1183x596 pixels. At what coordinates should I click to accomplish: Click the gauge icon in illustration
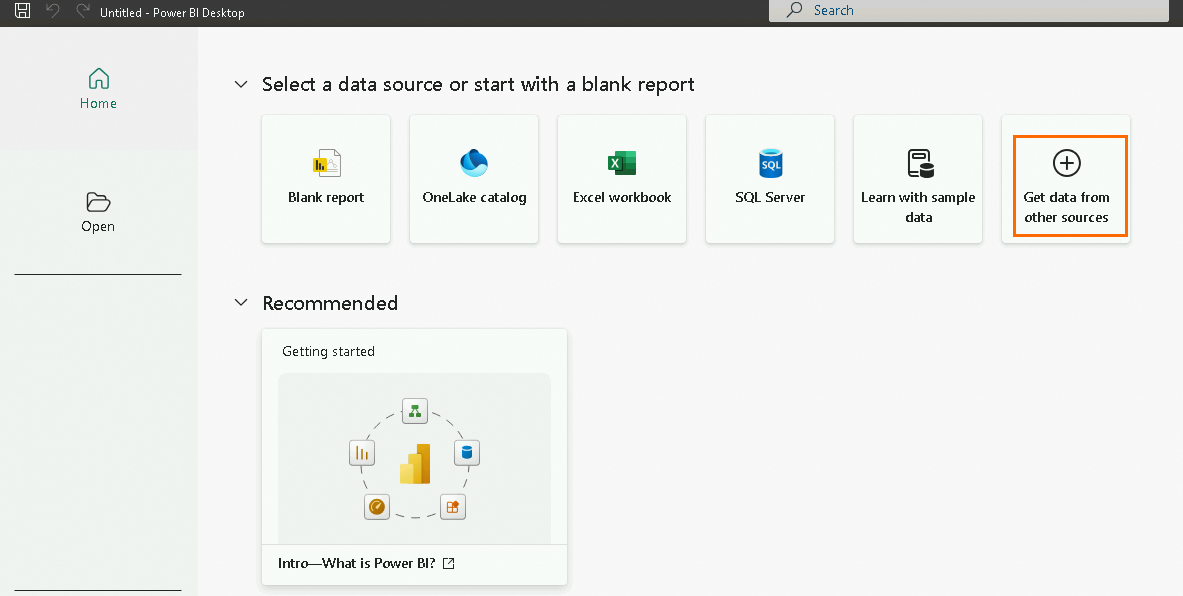376,506
